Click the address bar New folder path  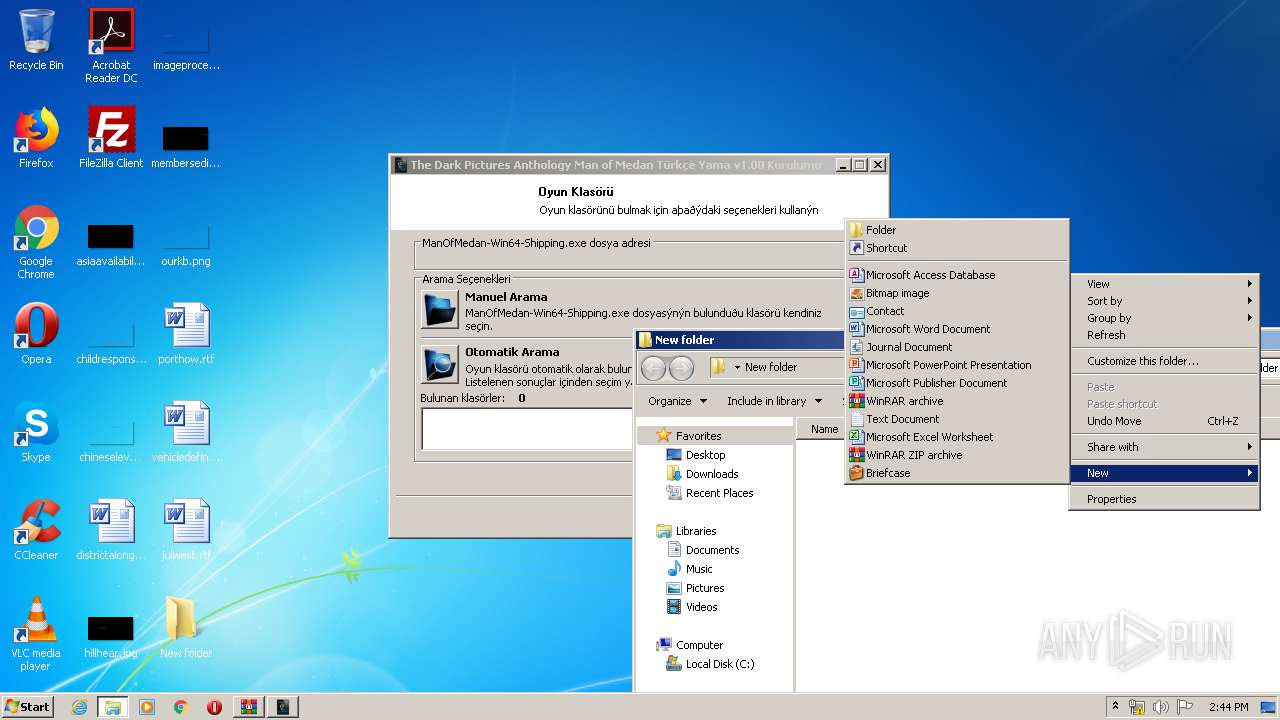click(771, 367)
